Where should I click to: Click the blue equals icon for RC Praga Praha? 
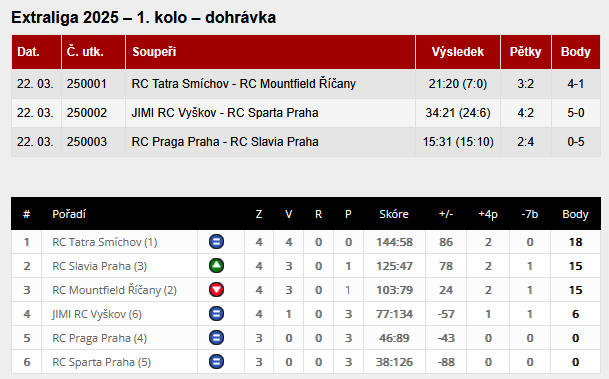pyautogui.click(x=216, y=338)
